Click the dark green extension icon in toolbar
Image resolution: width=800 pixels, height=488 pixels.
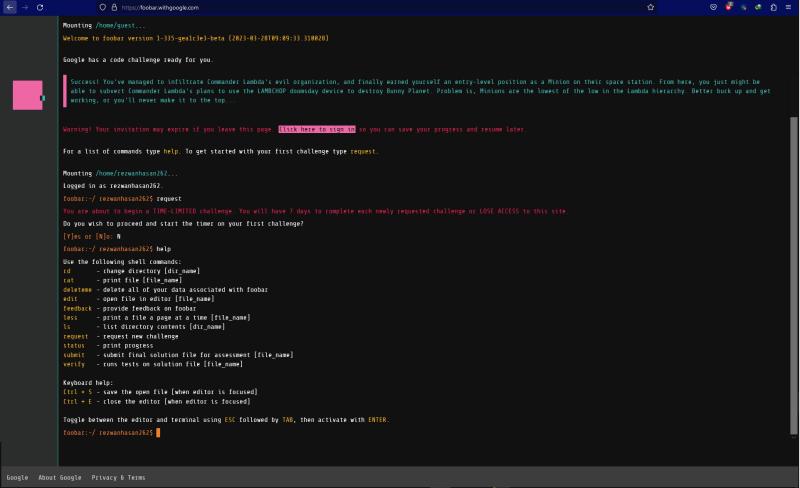744,7
